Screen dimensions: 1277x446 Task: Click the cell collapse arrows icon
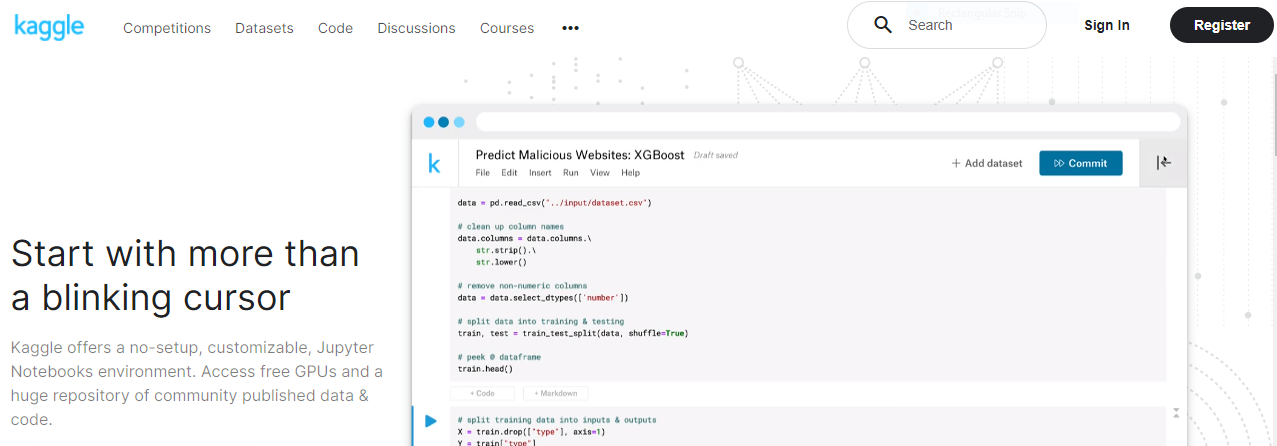(x=1176, y=413)
